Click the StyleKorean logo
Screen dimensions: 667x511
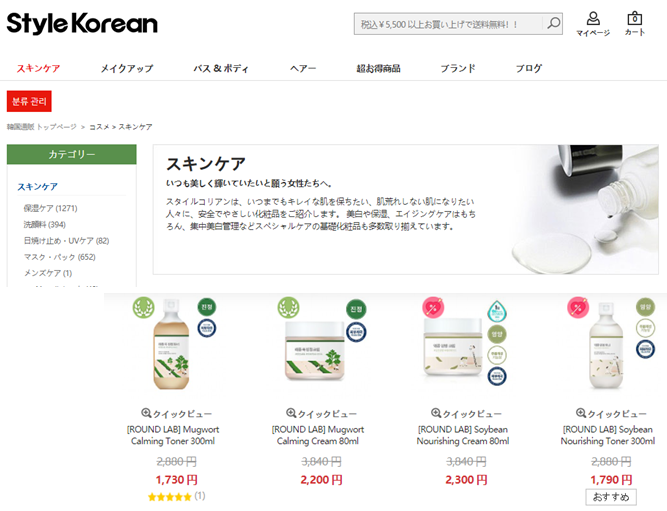(x=82, y=23)
